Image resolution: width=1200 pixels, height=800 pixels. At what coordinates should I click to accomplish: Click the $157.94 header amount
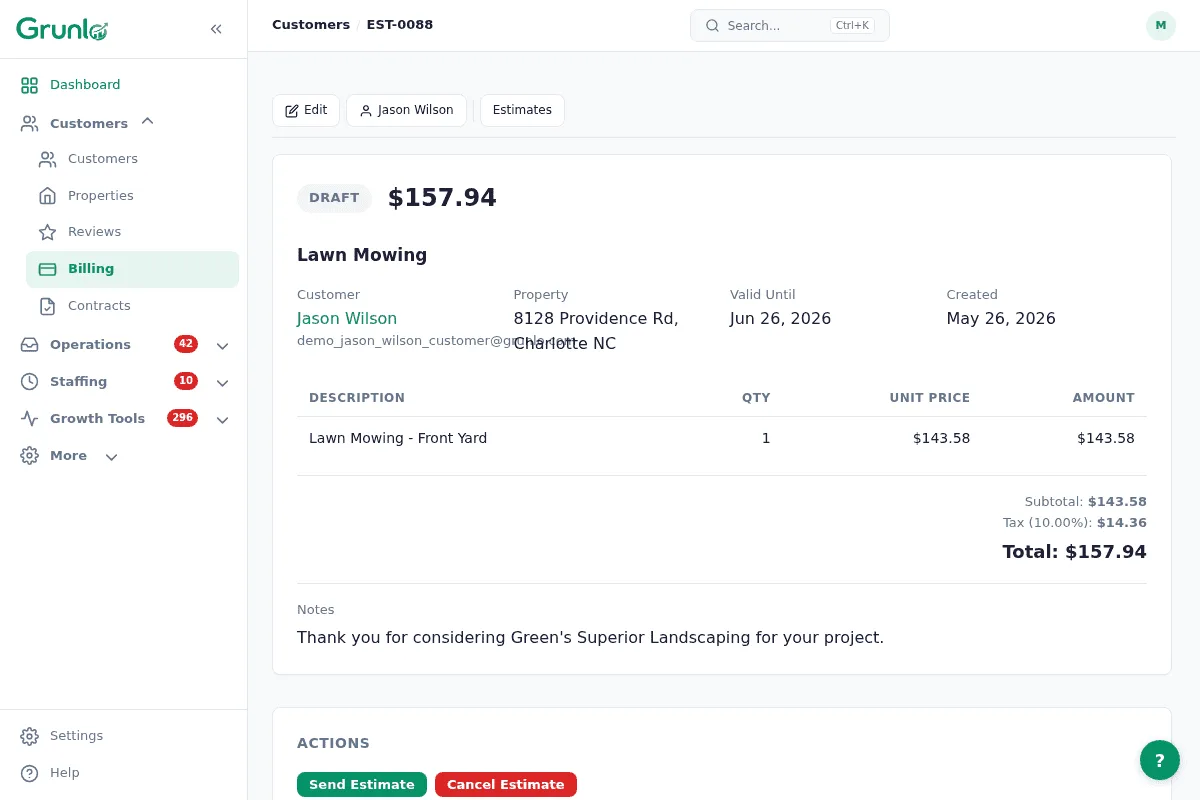(442, 198)
